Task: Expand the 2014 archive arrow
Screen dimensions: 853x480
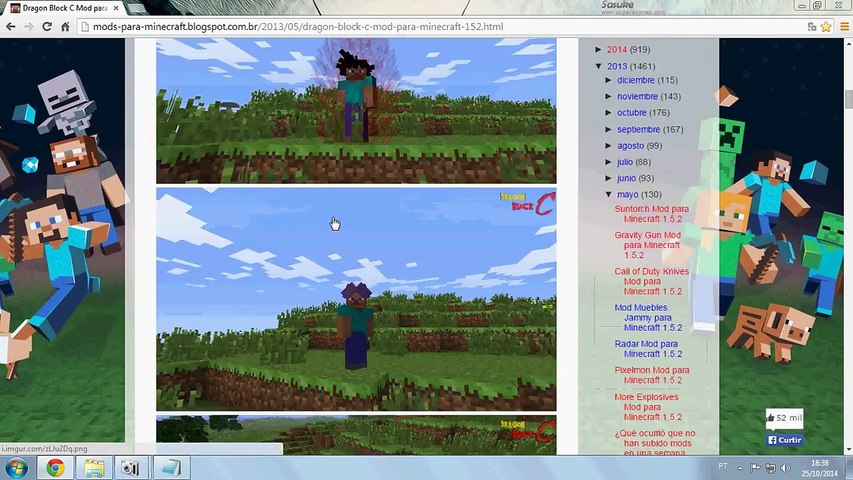Action: pos(598,50)
